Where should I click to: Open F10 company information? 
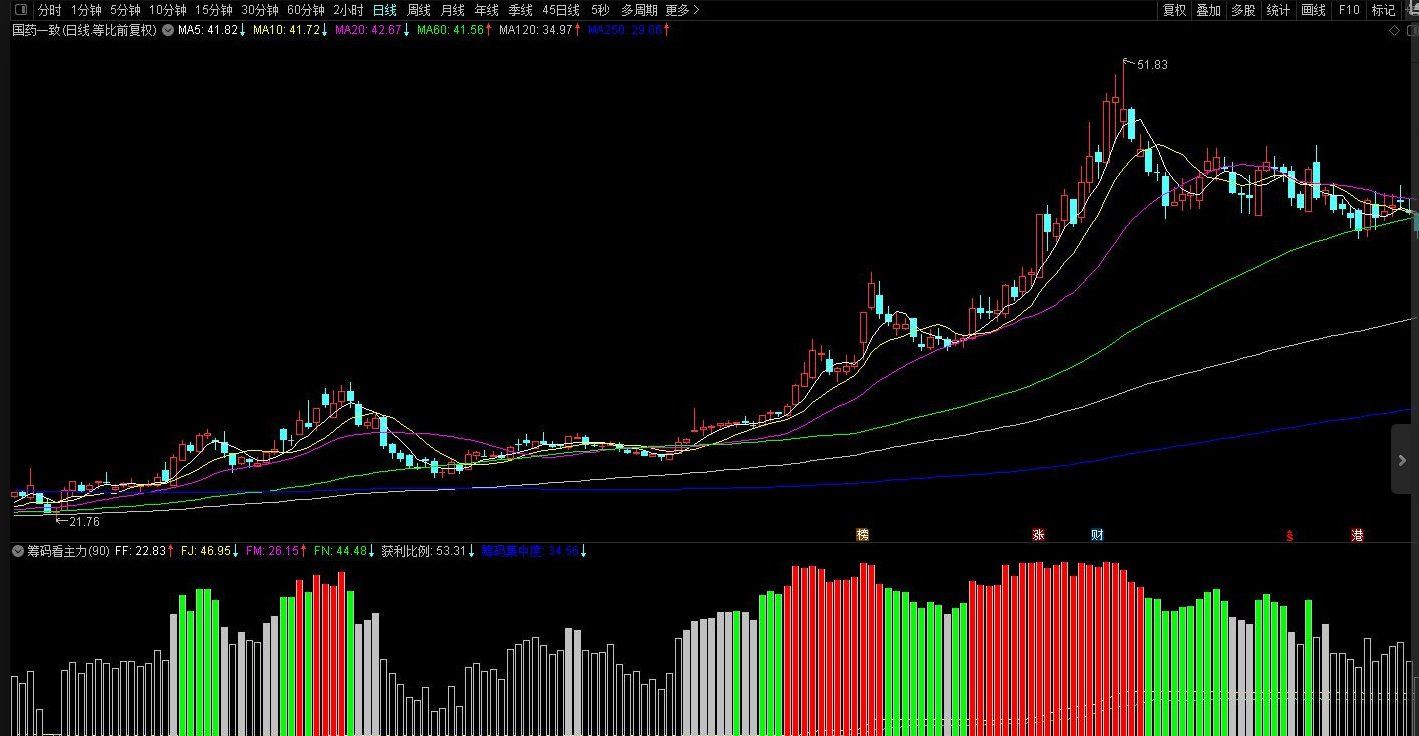[1349, 10]
